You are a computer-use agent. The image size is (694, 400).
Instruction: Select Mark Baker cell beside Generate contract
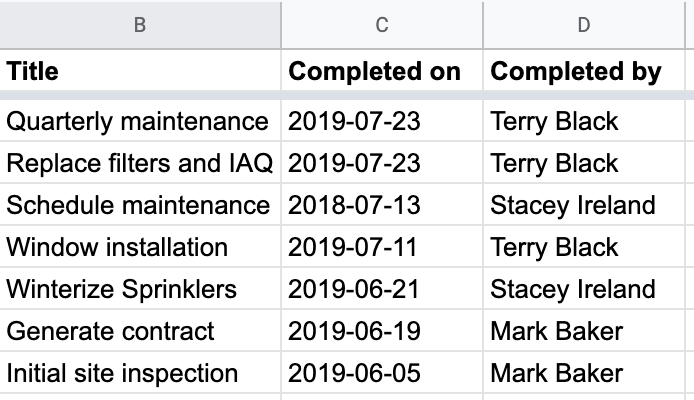point(584,331)
